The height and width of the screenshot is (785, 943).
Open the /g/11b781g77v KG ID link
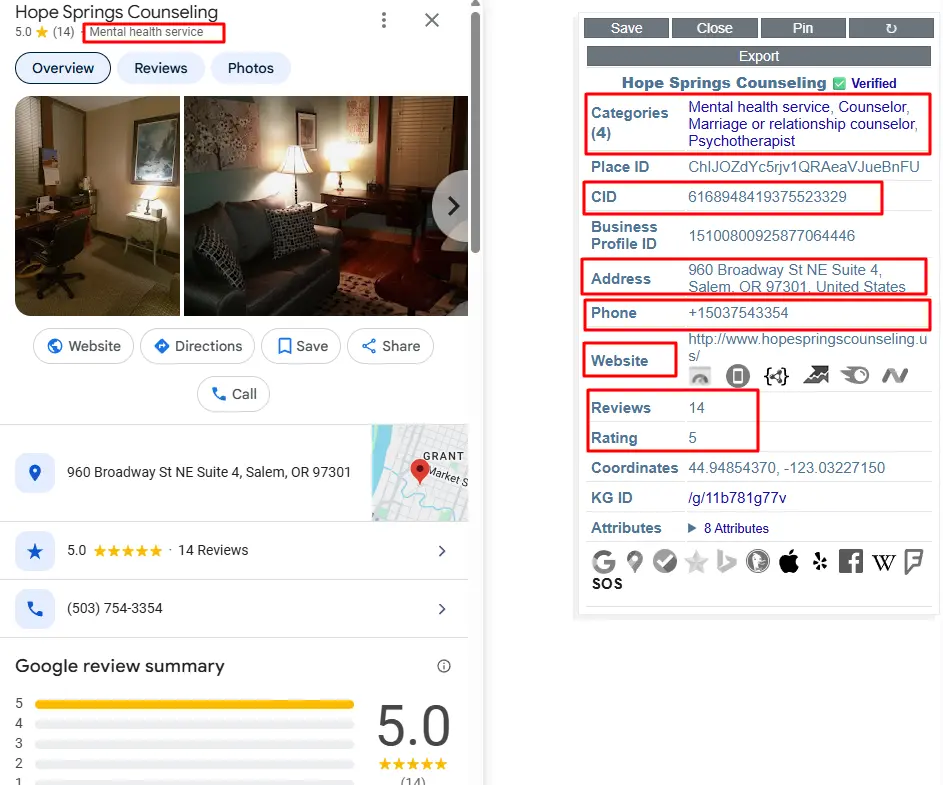(737, 498)
